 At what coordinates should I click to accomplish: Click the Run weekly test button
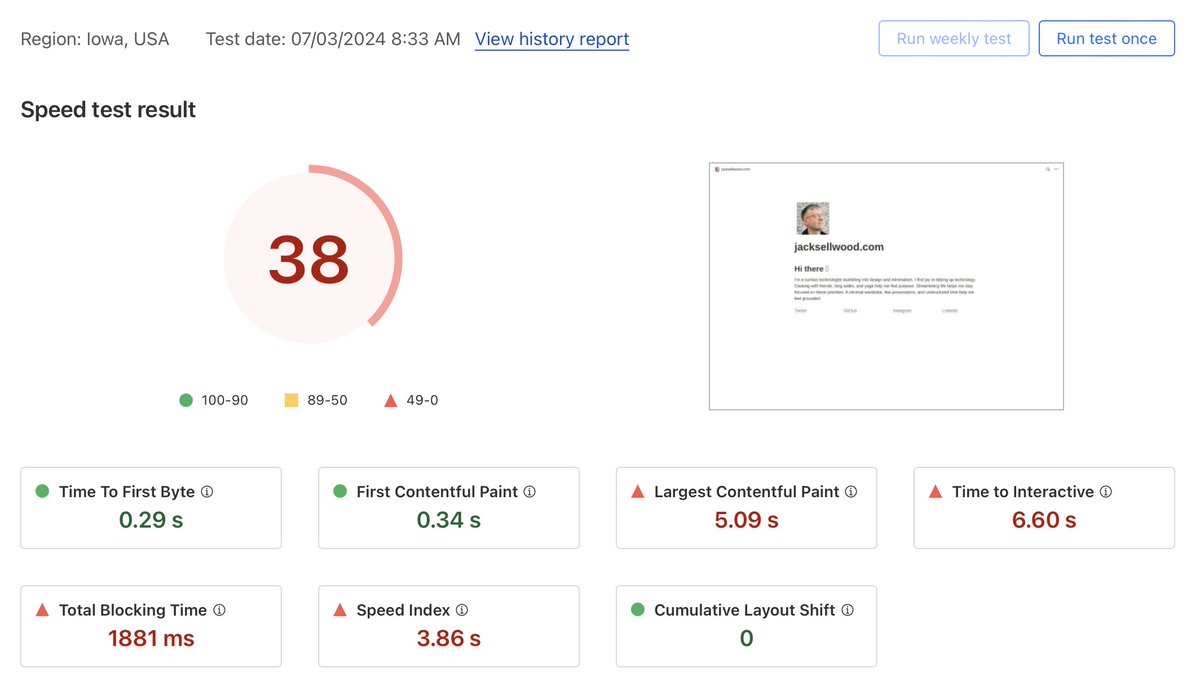(954, 39)
